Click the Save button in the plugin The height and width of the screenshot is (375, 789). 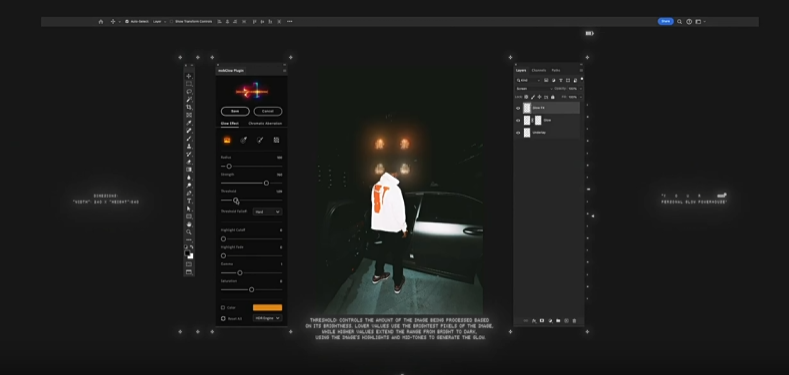pyautogui.click(x=235, y=111)
